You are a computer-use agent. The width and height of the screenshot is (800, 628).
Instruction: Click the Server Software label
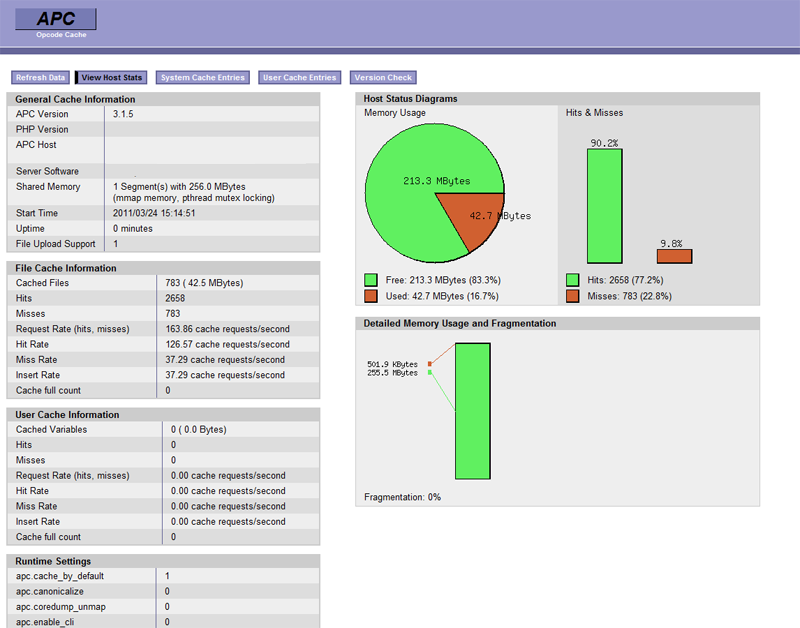(x=47, y=171)
